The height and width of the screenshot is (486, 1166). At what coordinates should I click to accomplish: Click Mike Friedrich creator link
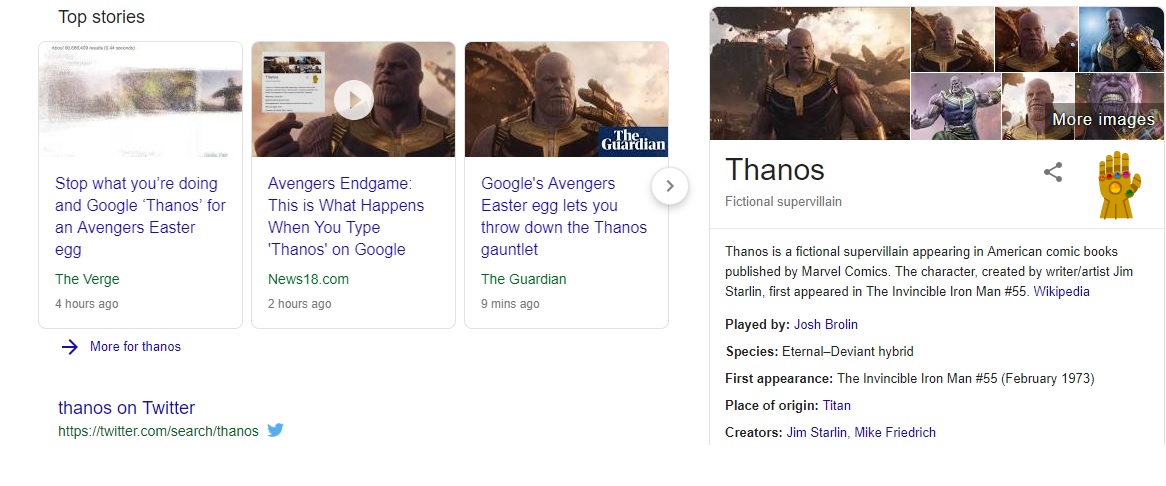[895, 433]
